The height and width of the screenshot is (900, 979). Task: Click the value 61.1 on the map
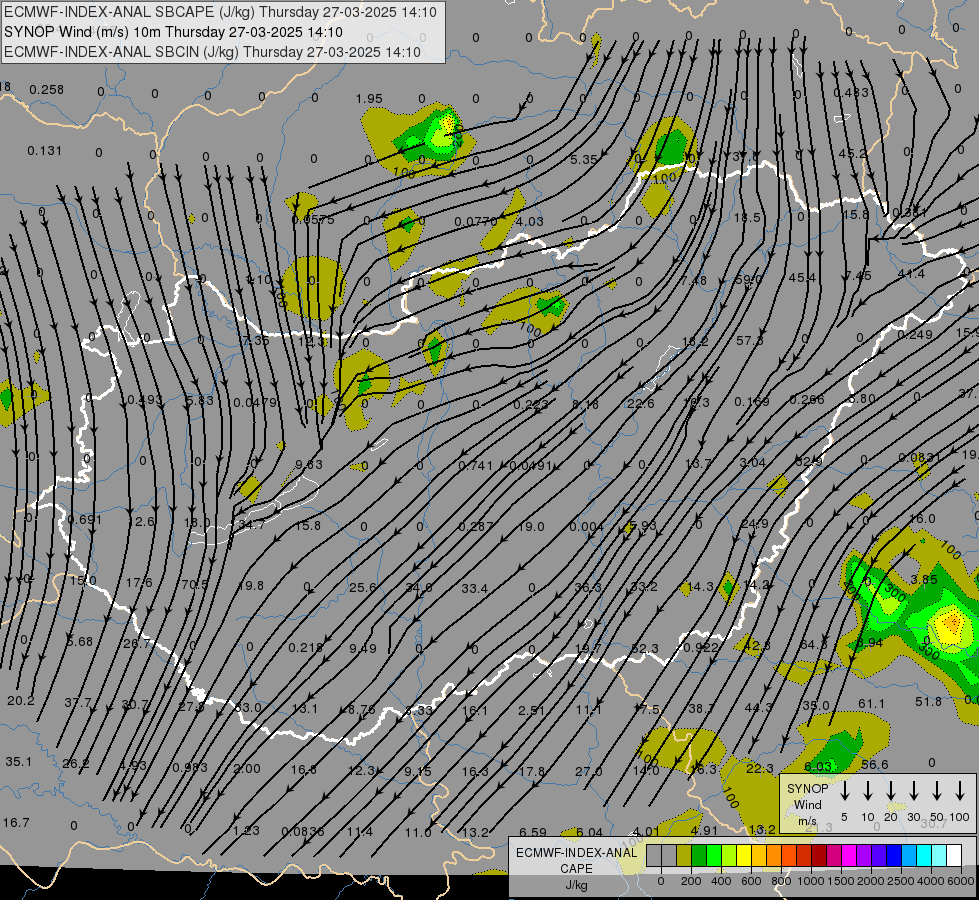tap(871, 704)
